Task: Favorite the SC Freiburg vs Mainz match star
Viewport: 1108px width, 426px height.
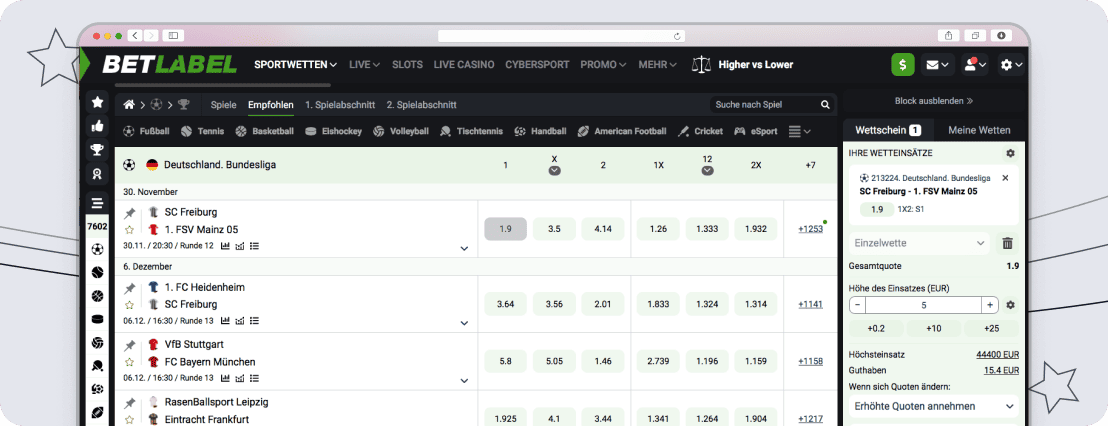Action: click(129, 229)
